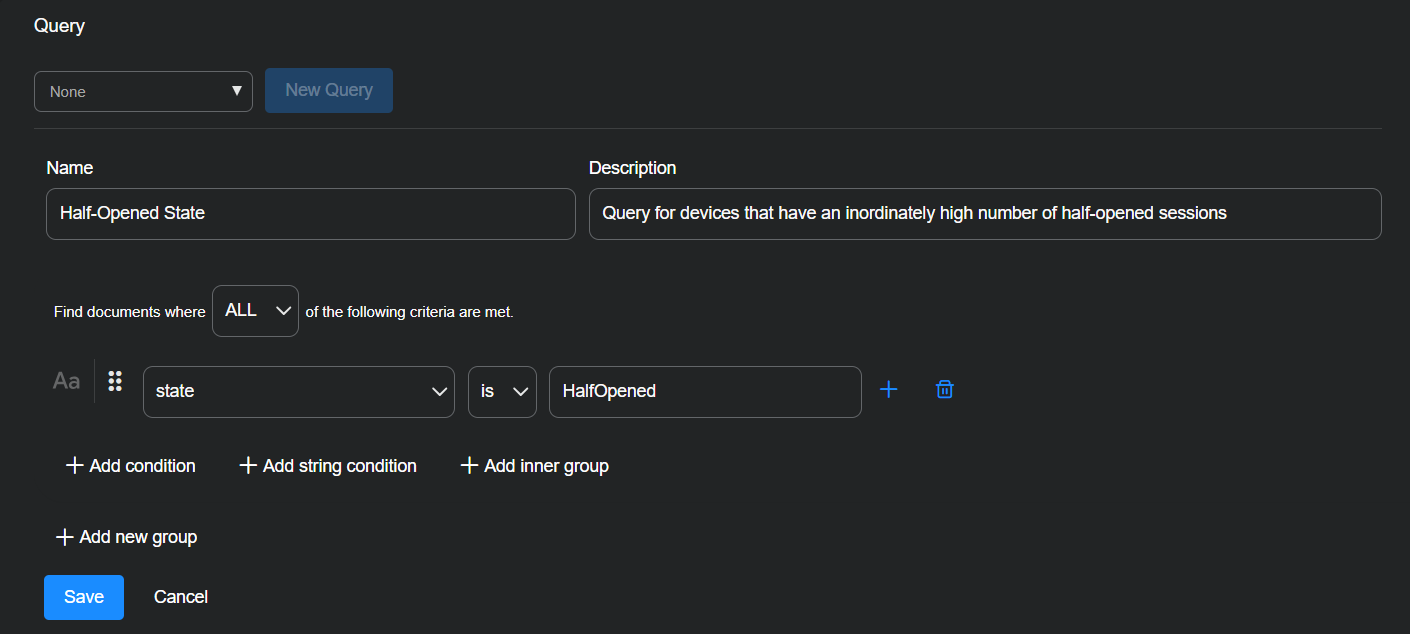Click the Name field with Half-Opened State

pyautogui.click(x=310, y=214)
